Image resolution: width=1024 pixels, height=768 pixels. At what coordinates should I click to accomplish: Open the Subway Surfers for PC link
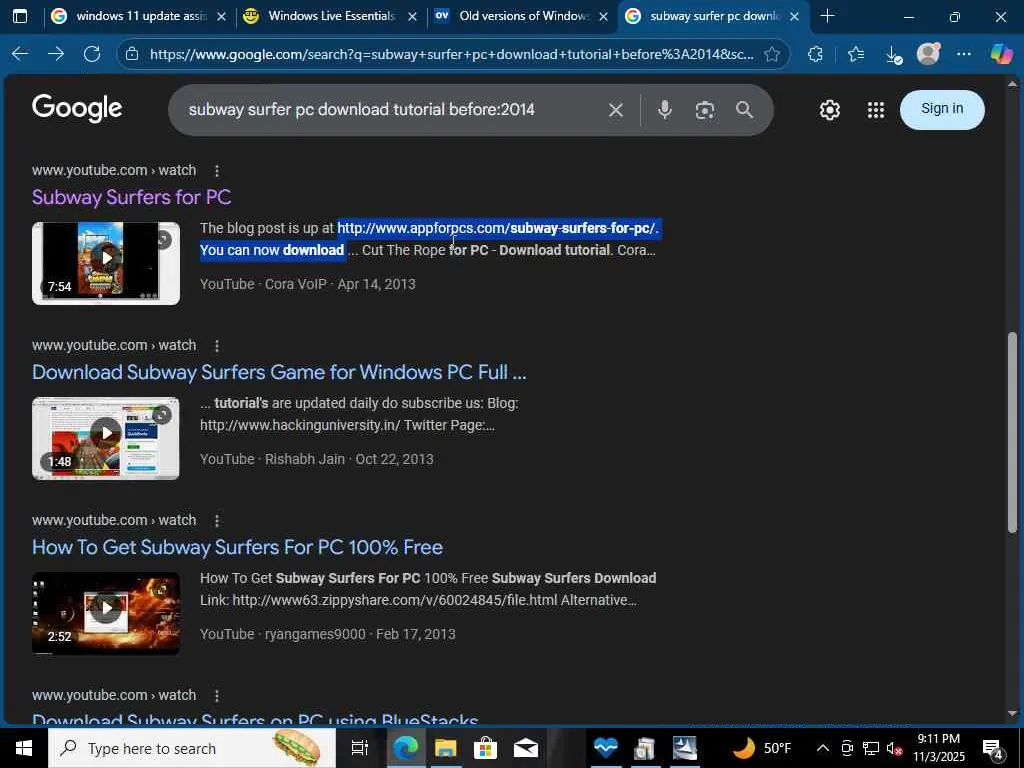tap(131, 197)
